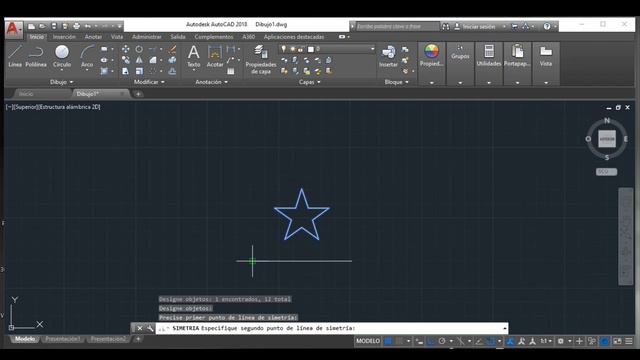Expand the Capas panel
This screenshot has height=360, width=640.
[x=309, y=82]
